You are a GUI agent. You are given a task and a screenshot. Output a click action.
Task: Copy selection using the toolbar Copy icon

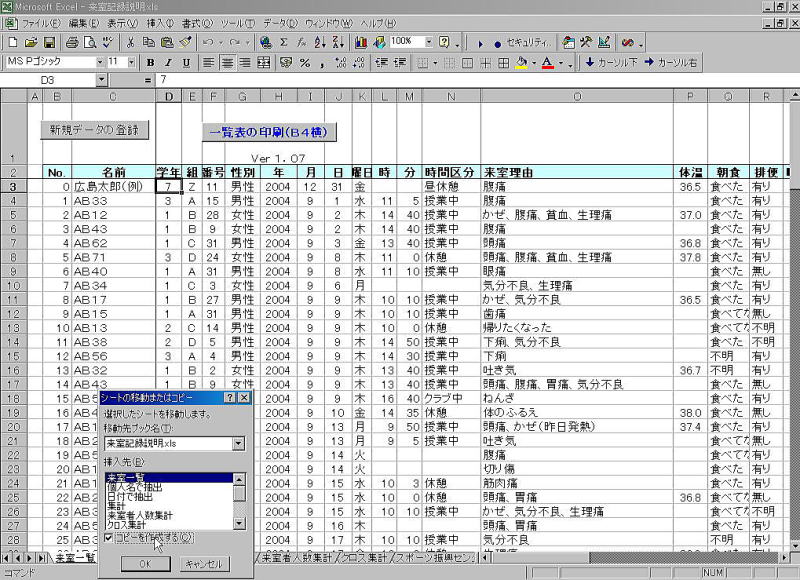(x=148, y=42)
